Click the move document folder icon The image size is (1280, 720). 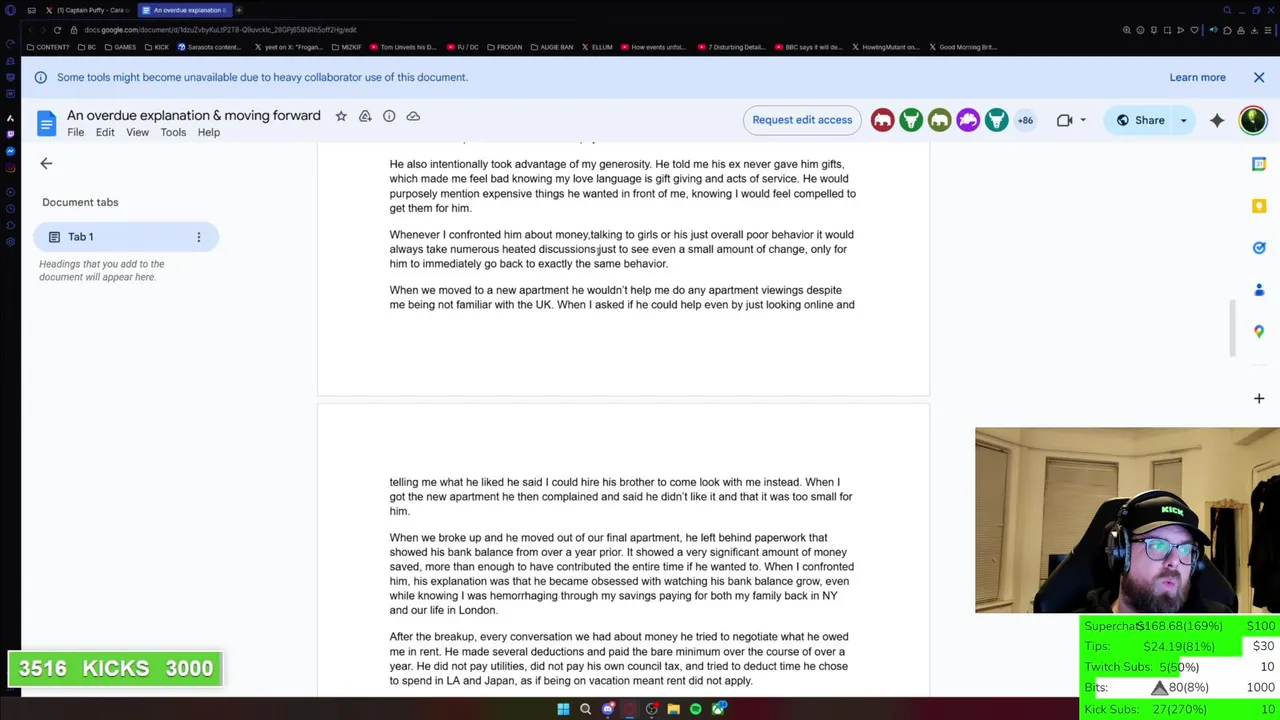365,116
